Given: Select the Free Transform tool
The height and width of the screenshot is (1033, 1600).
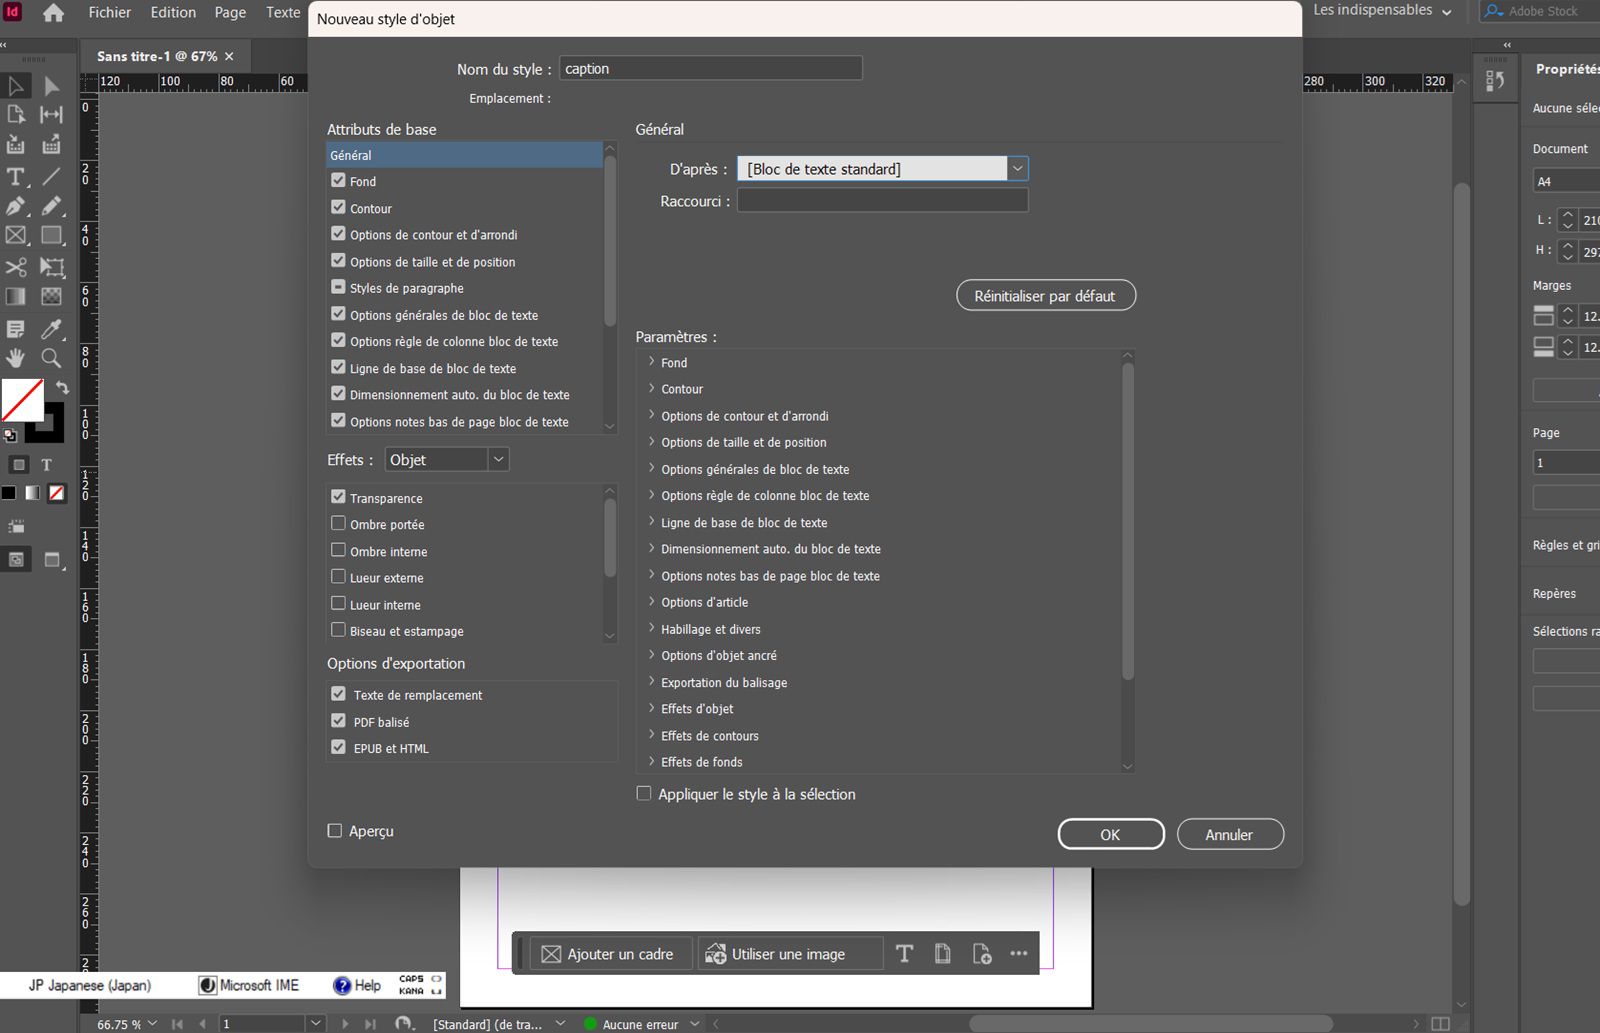Looking at the screenshot, I should click(x=51, y=267).
